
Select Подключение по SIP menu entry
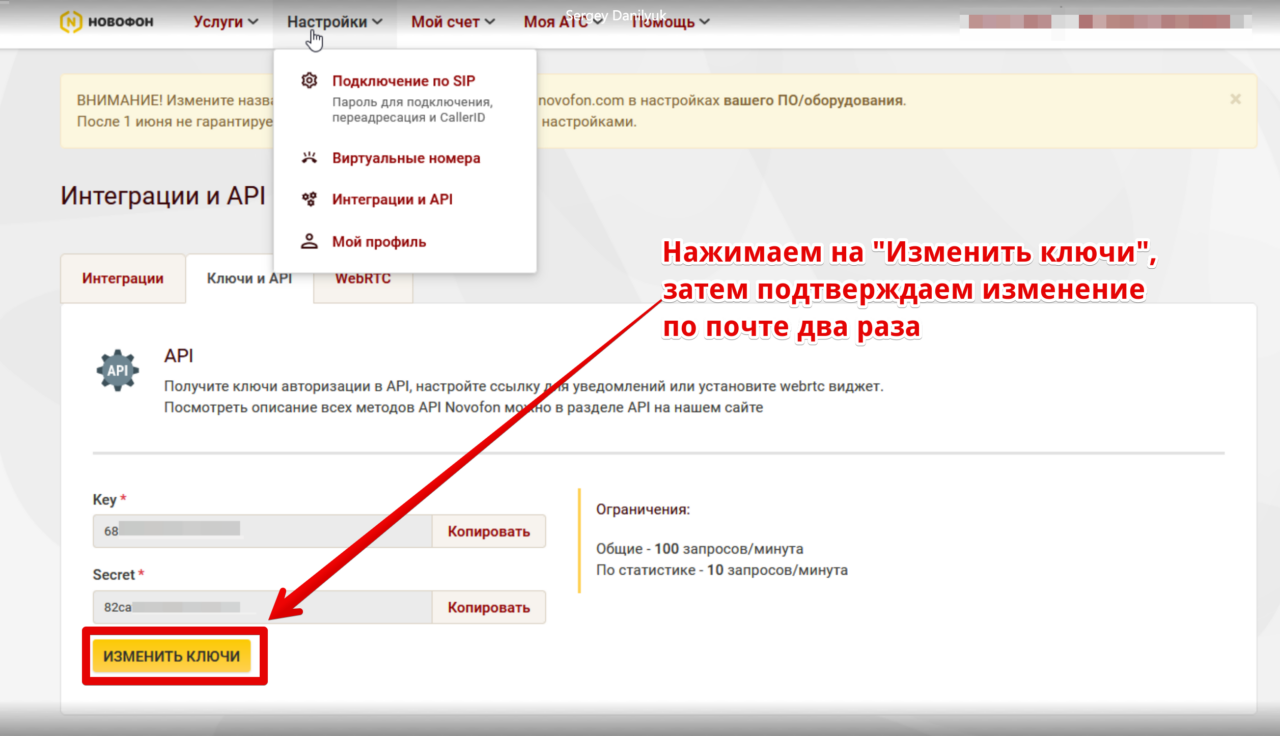(x=404, y=81)
